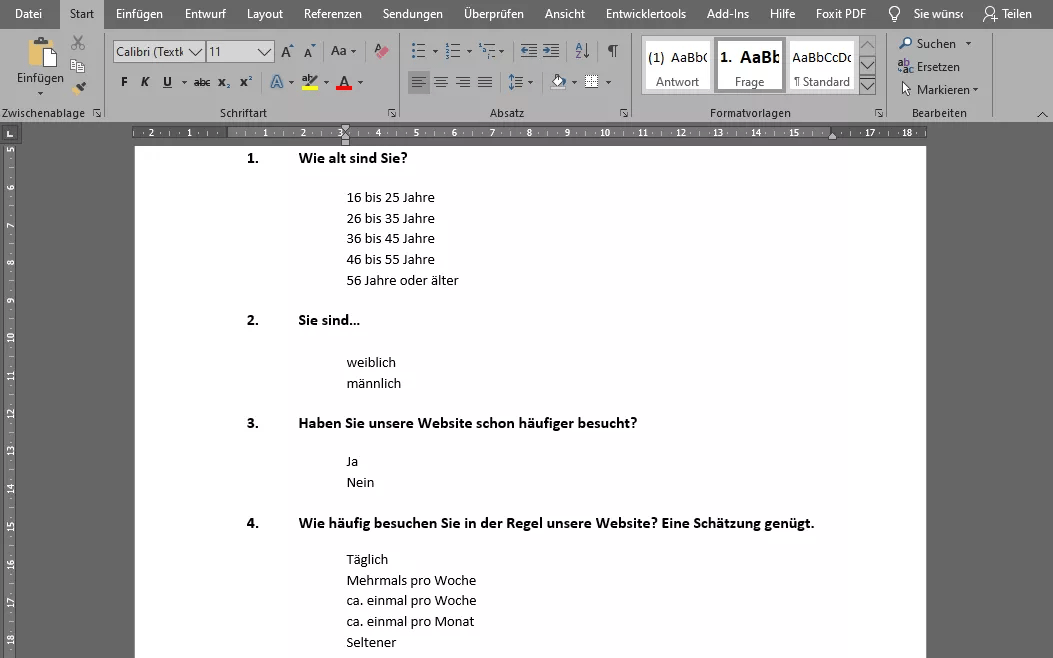Sort paragraphs with the A-Z sort icon
This screenshot has width=1053, height=658.
(x=582, y=51)
